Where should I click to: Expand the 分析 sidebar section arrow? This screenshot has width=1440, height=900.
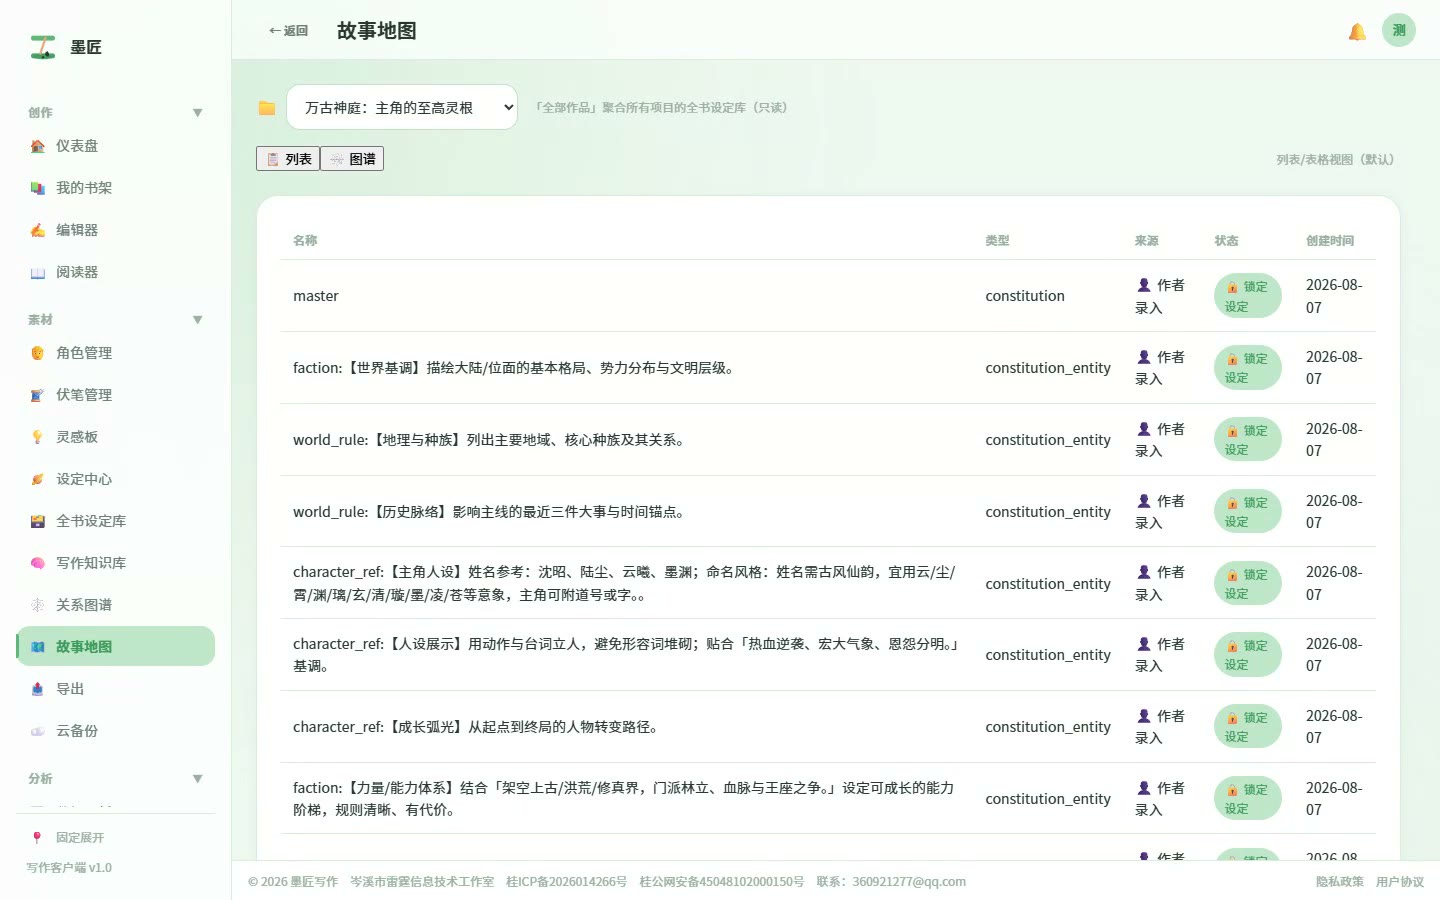(x=198, y=779)
